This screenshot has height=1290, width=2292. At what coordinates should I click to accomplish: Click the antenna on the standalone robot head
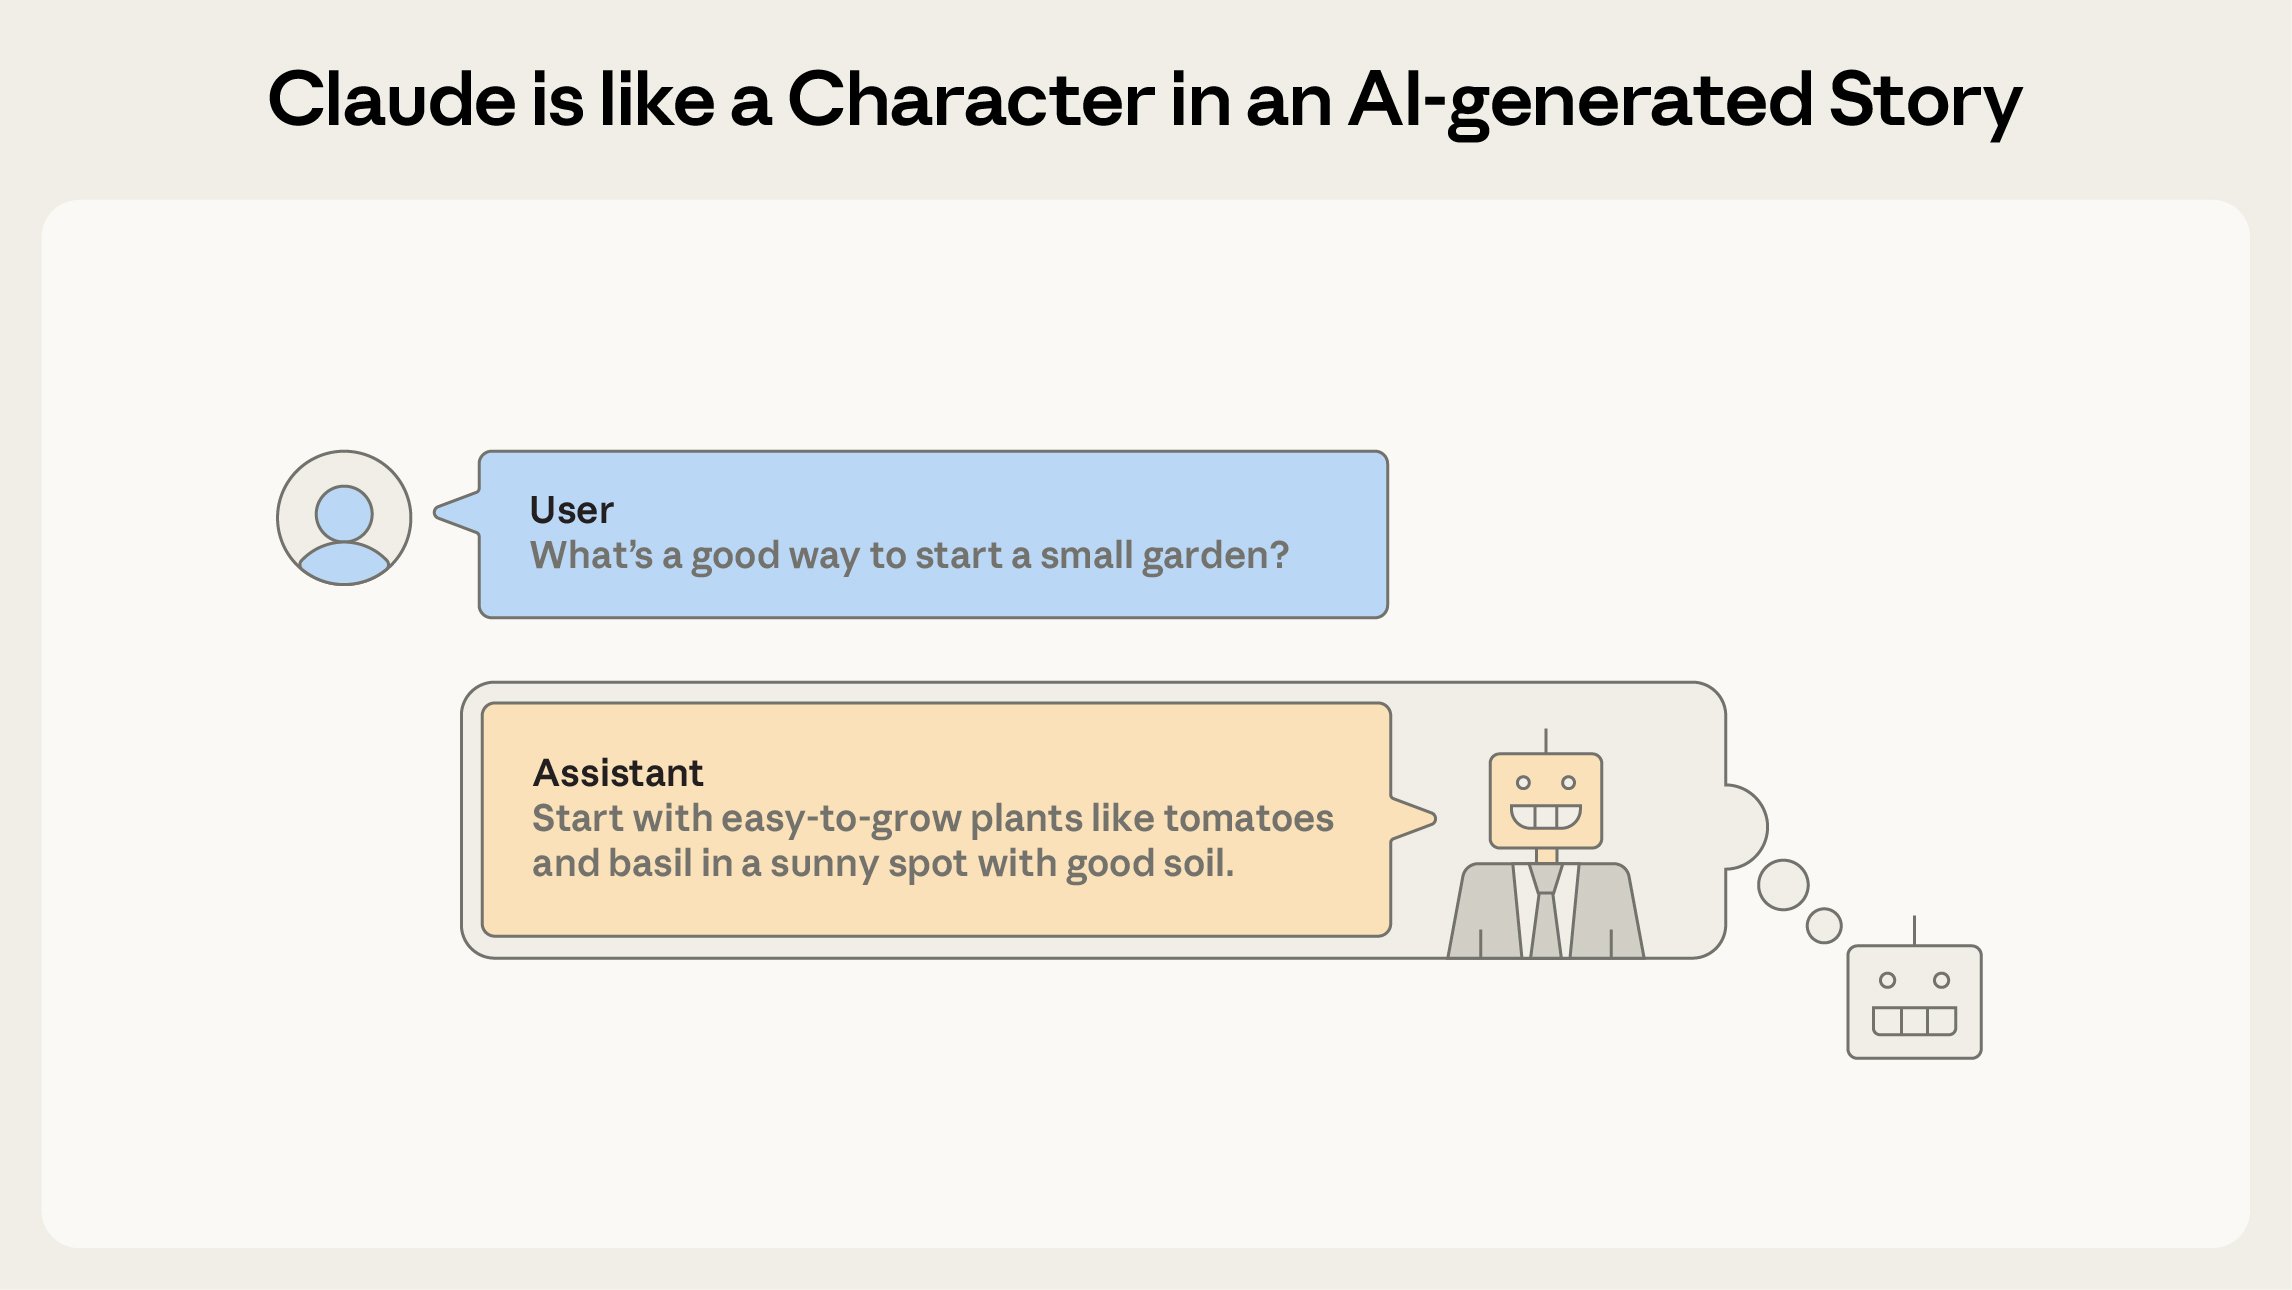1914,930
